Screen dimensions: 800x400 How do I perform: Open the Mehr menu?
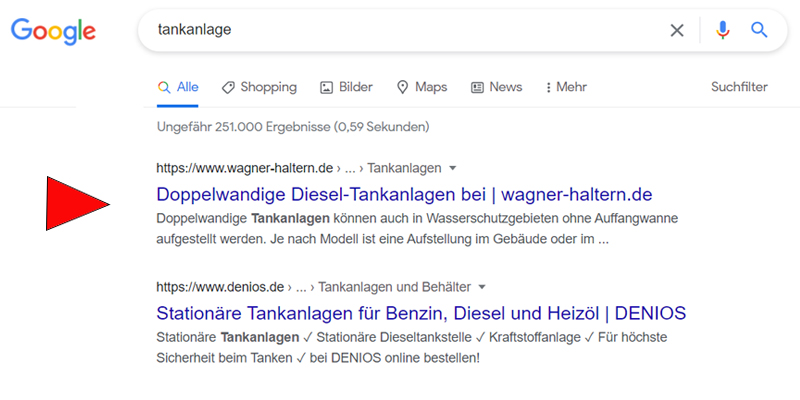tap(566, 87)
